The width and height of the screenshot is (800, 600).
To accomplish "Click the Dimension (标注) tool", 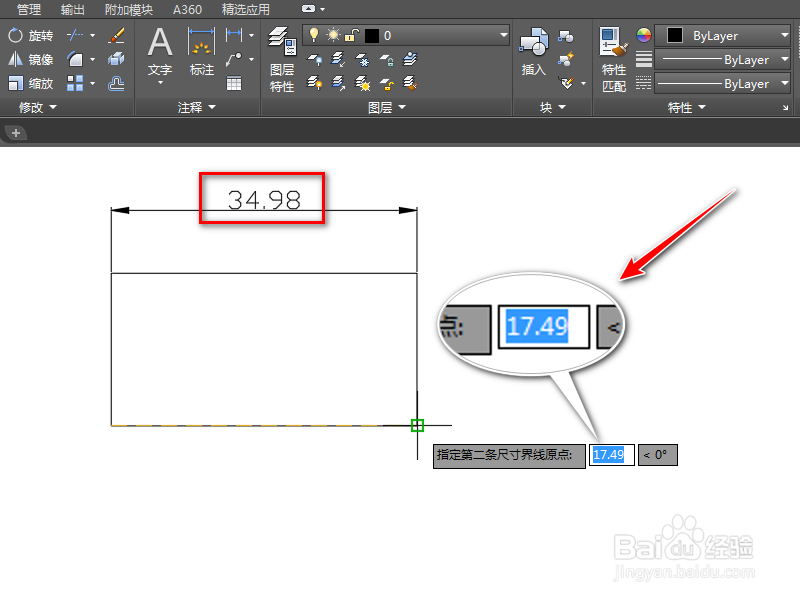I will [202, 53].
